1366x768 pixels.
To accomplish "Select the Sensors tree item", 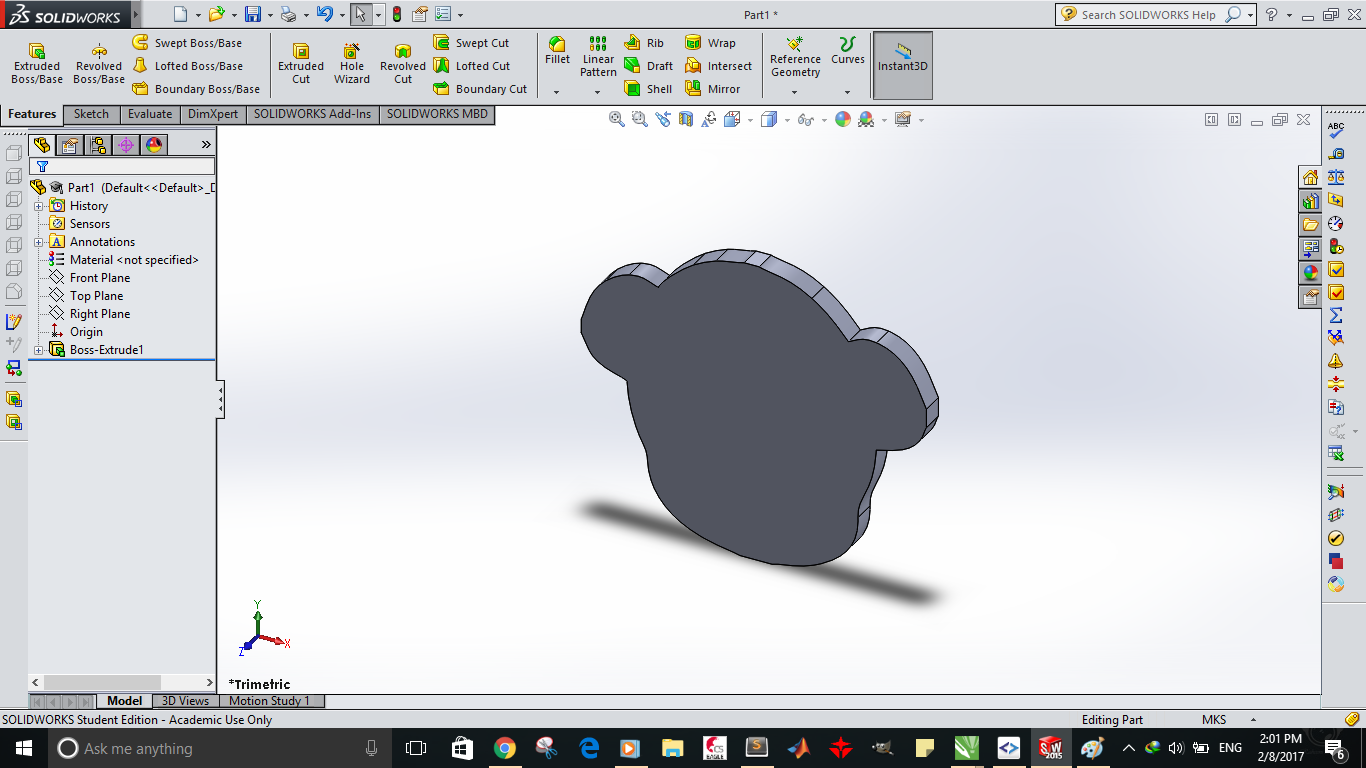I will (x=80, y=224).
